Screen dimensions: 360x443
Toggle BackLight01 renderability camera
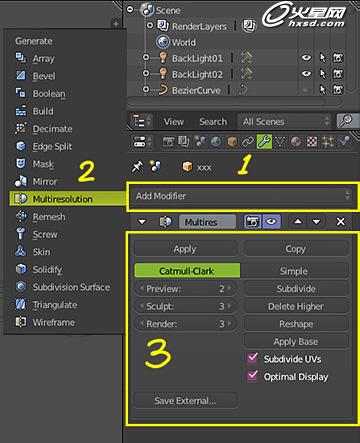pos(338,58)
